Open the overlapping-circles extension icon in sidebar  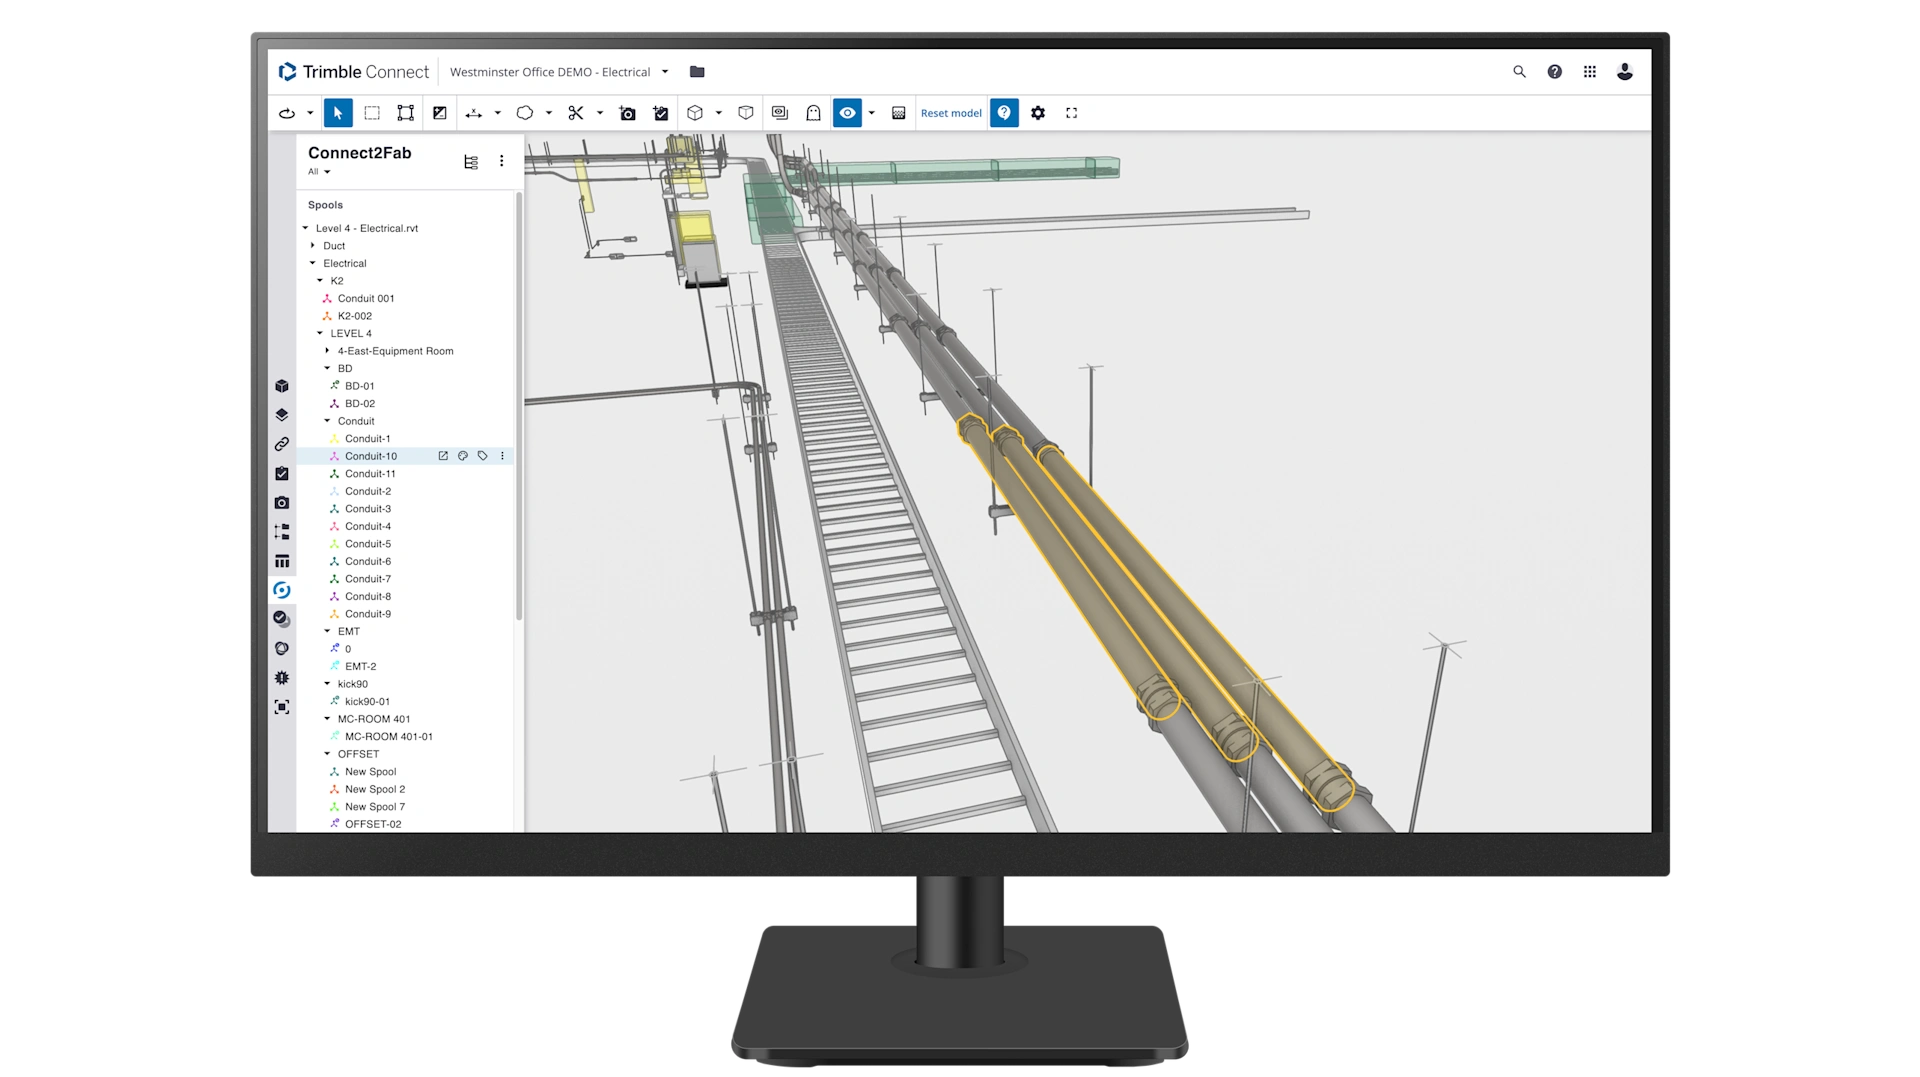[x=282, y=648]
